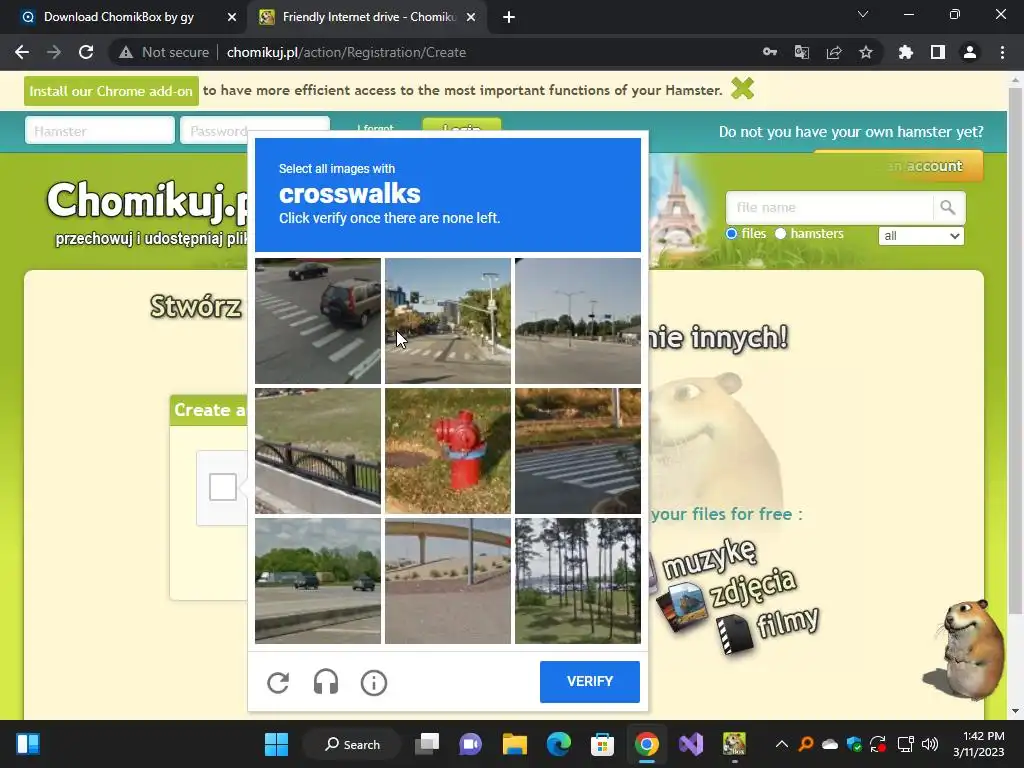Click the VERIFY button
Viewport: 1024px width, 768px height.
click(590, 682)
